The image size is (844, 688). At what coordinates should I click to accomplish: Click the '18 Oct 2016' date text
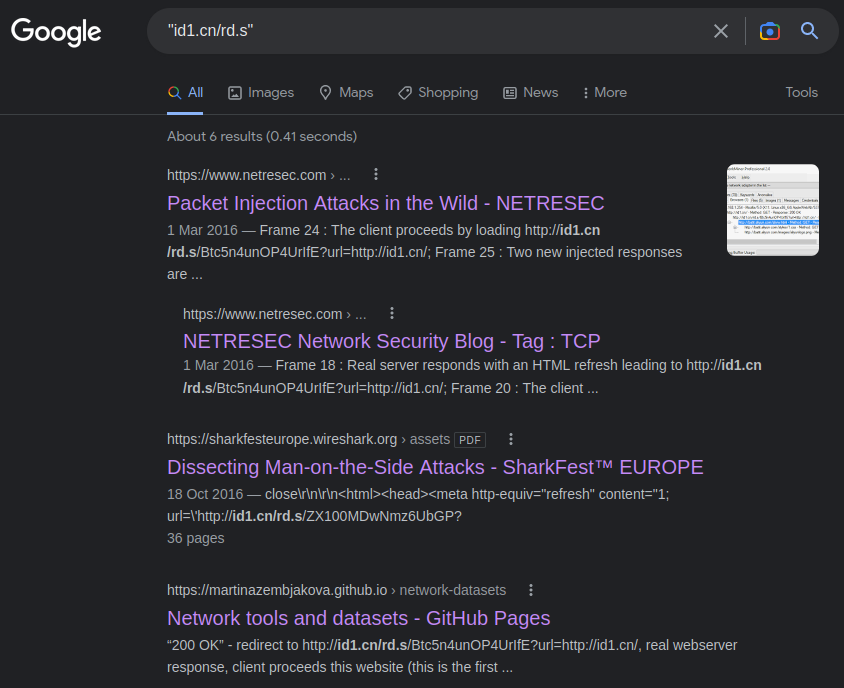[205, 494]
